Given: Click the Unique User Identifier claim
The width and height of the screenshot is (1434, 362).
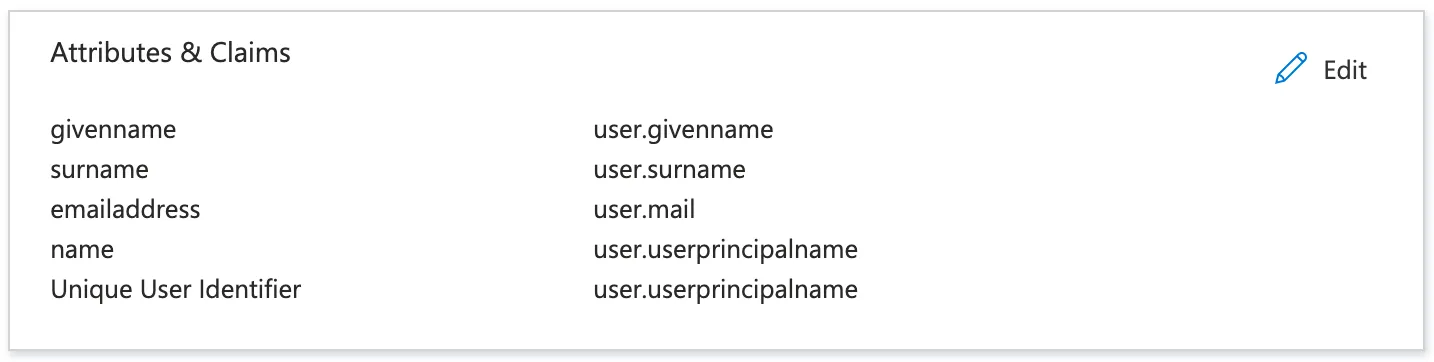Looking at the screenshot, I should (176, 290).
